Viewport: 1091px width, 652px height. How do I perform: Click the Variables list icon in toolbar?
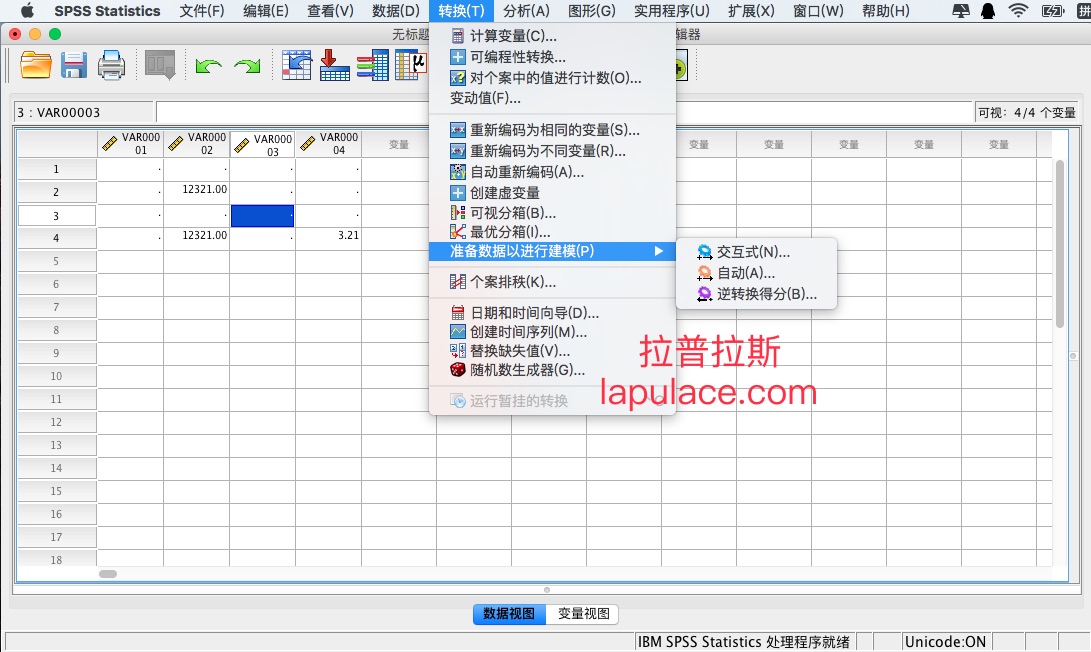373,65
